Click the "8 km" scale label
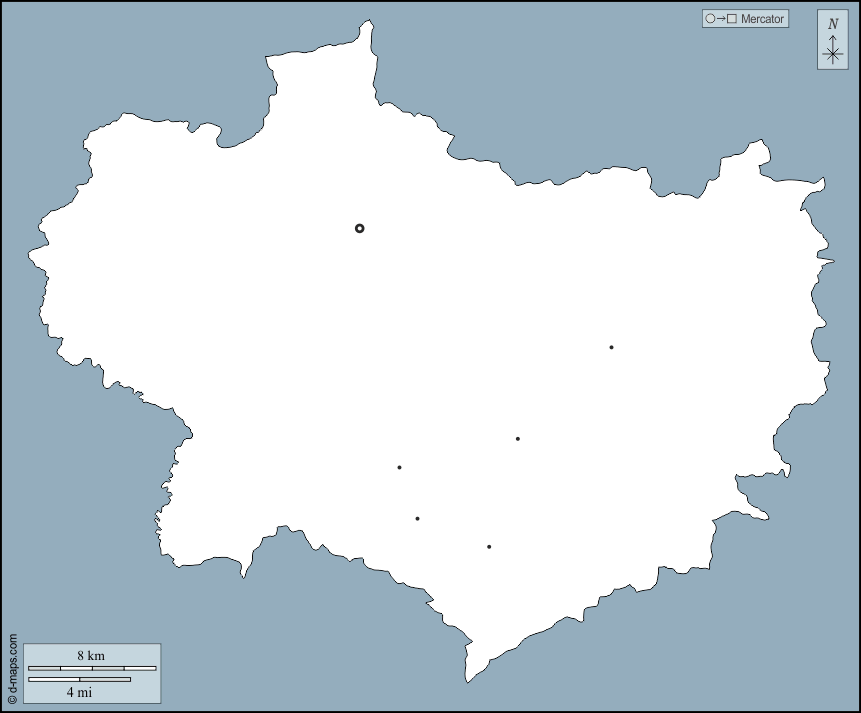The height and width of the screenshot is (713, 861). tap(91, 656)
